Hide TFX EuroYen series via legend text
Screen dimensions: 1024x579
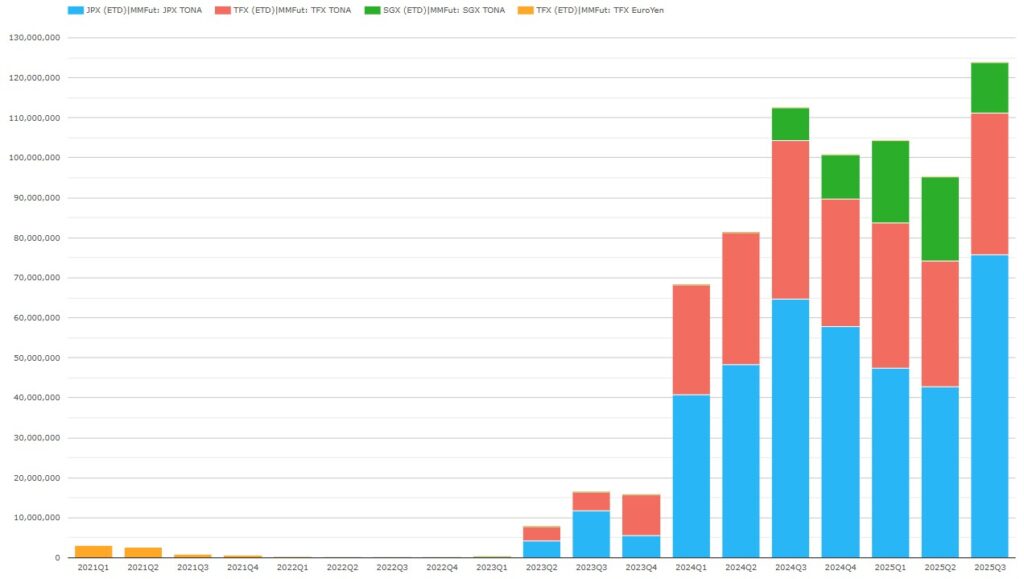point(600,10)
